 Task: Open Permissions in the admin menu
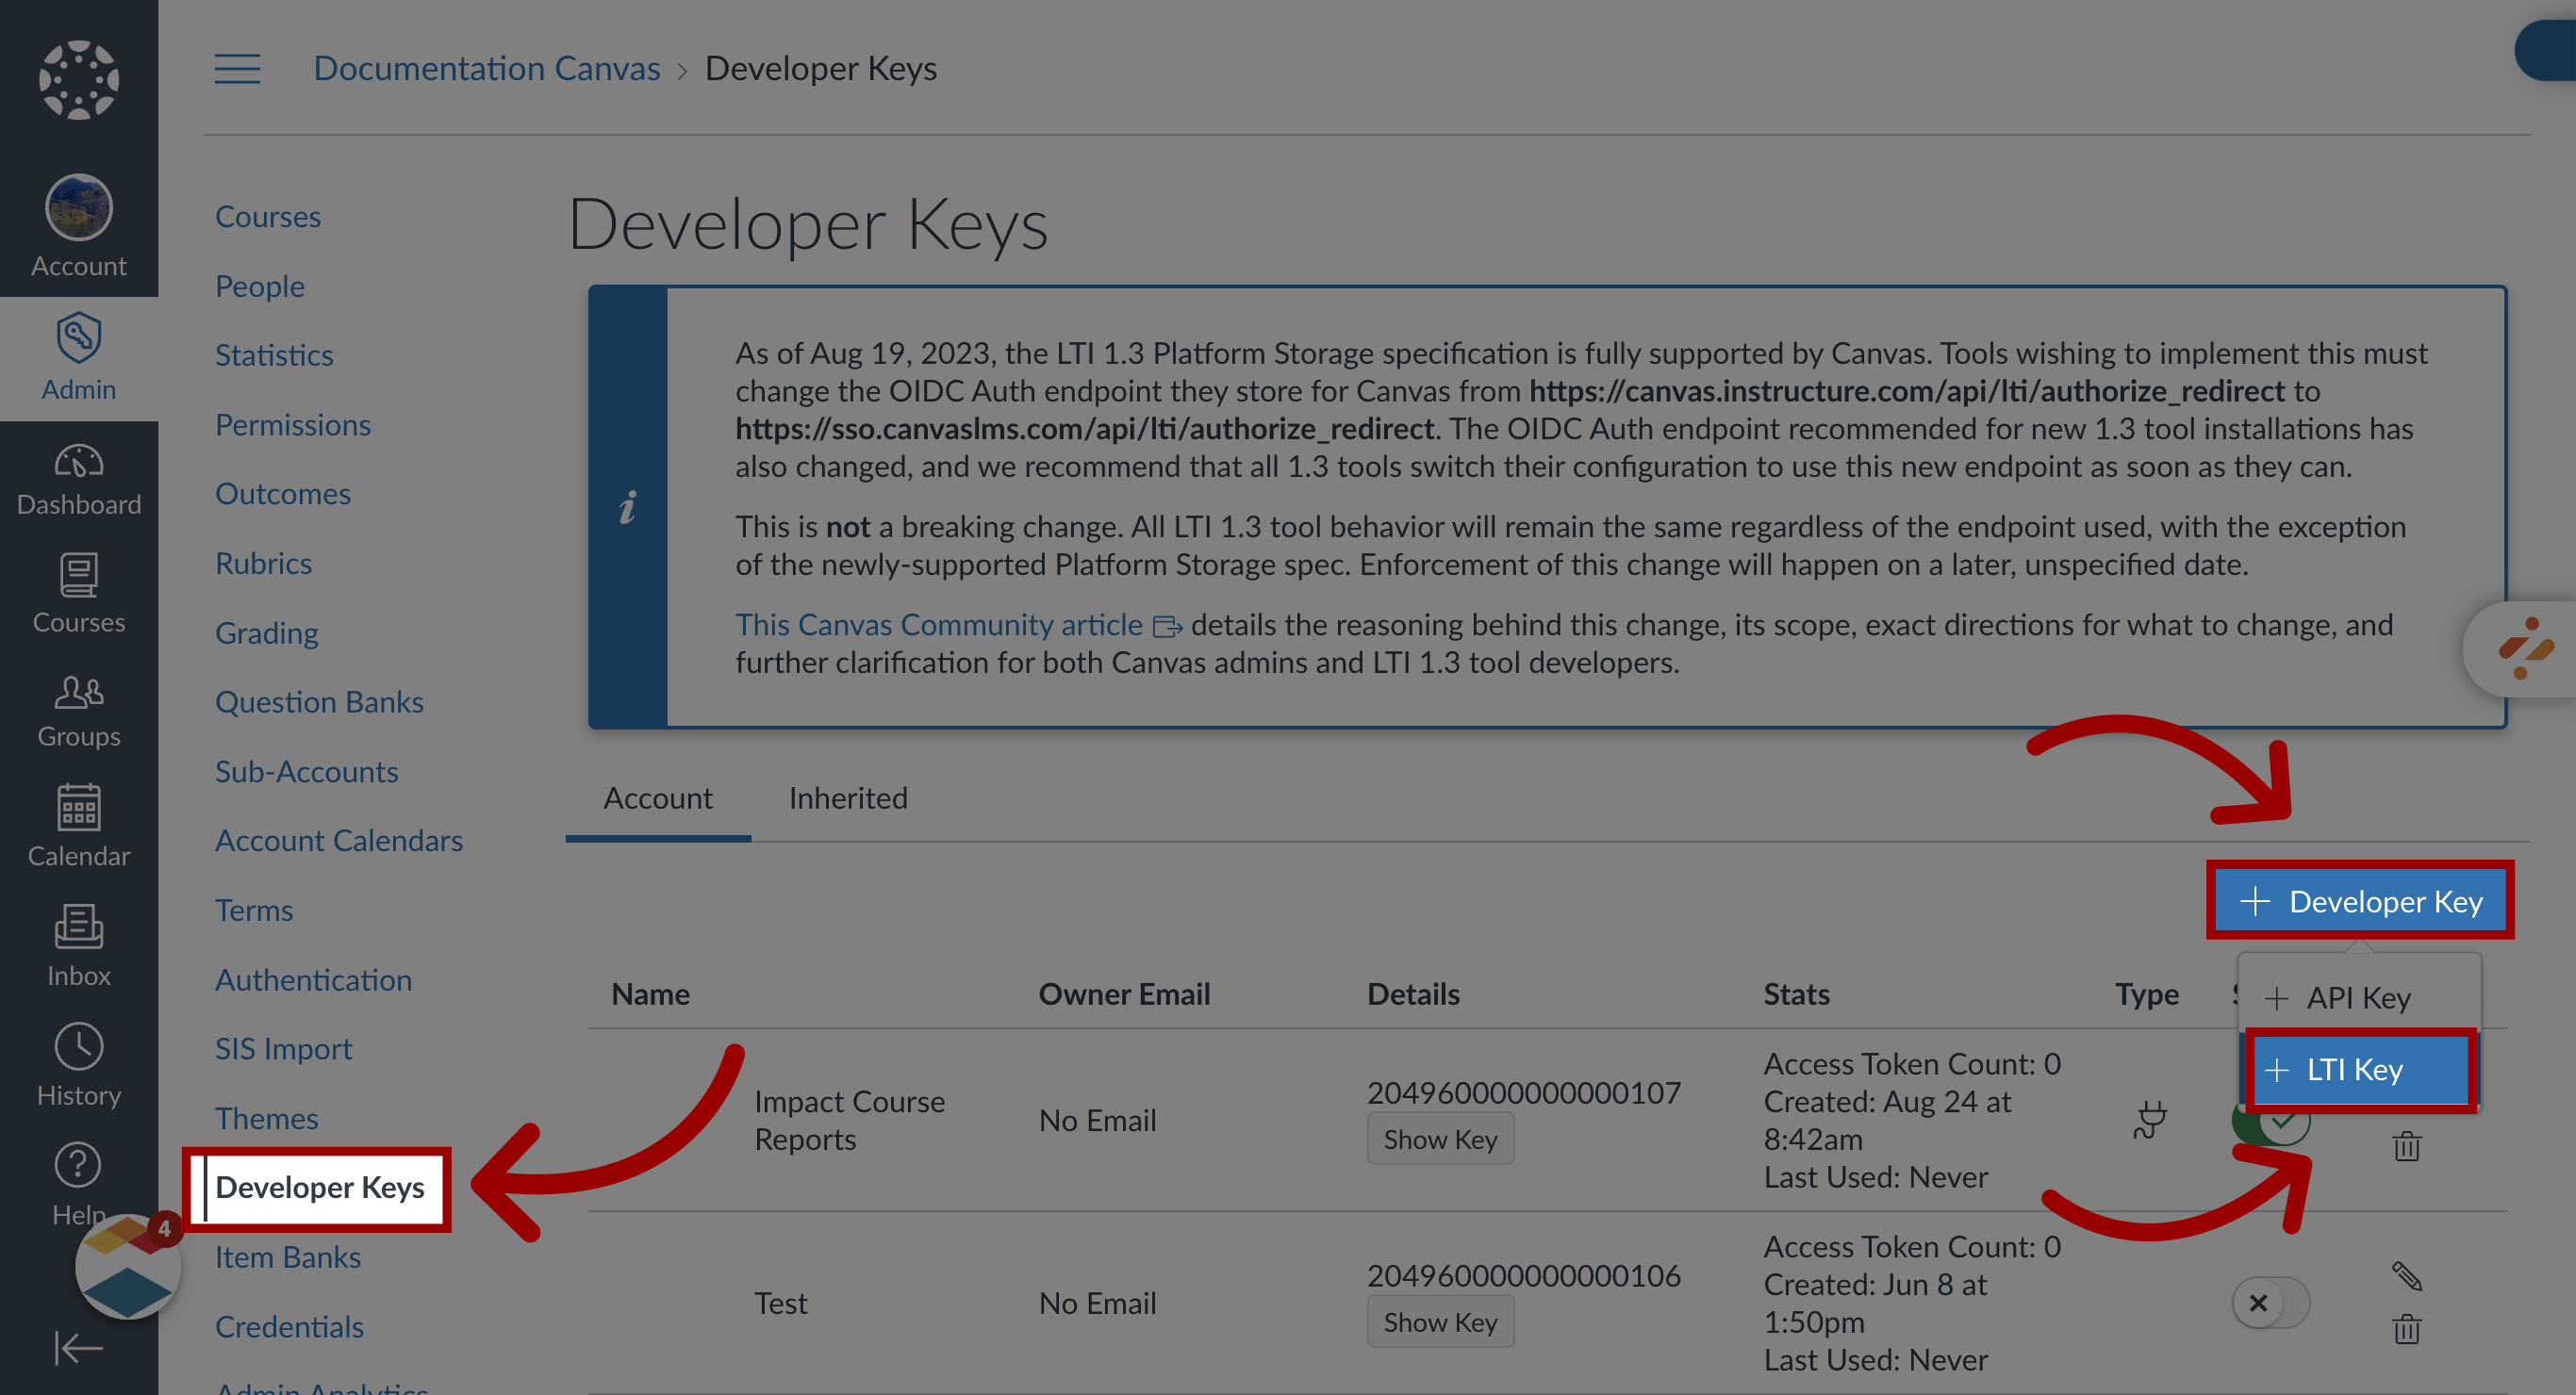coord(293,424)
